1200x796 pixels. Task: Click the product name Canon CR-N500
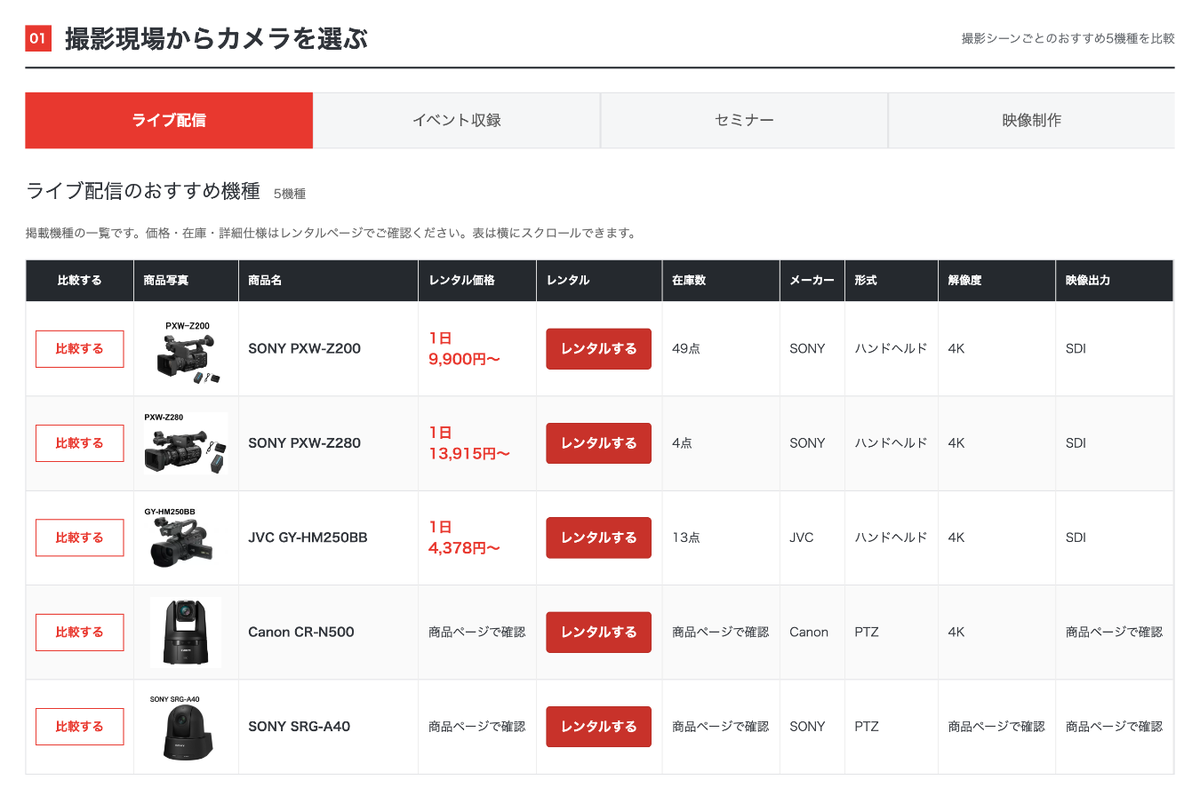coord(301,632)
